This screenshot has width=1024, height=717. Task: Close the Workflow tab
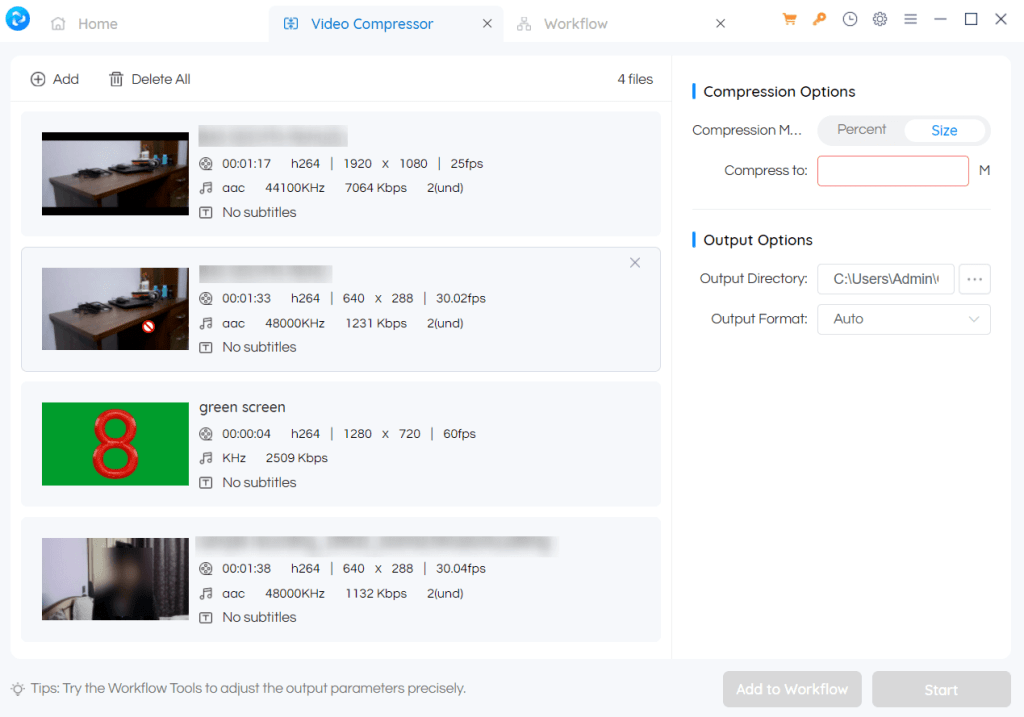point(720,24)
